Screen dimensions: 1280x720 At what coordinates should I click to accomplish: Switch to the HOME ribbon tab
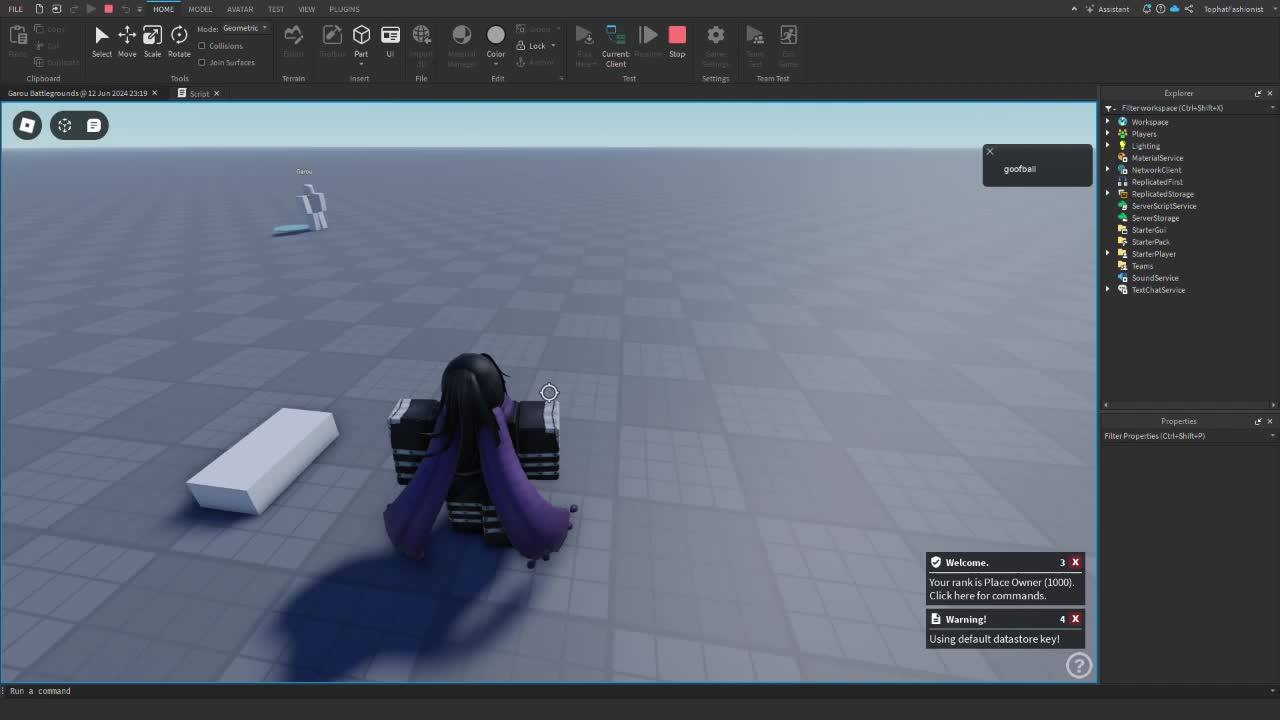click(x=163, y=9)
